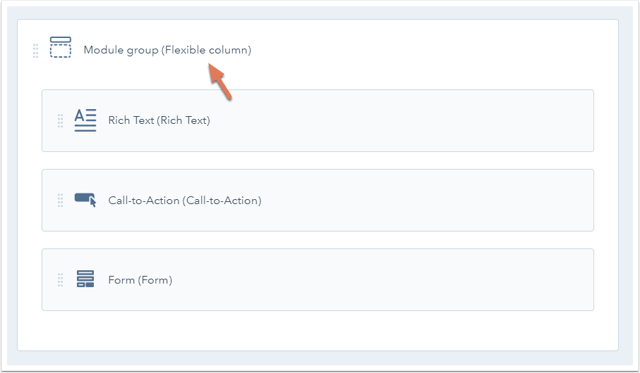This screenshot has height=373, width=640.
Task: Click empty space inside Rich Text card
Action: 400,121
